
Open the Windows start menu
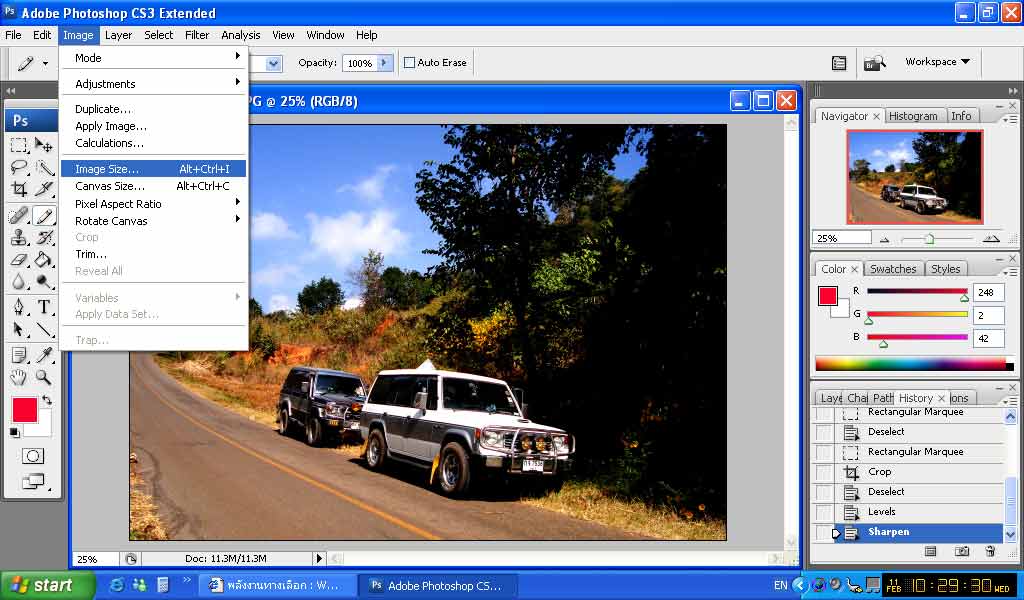point(47,585)
